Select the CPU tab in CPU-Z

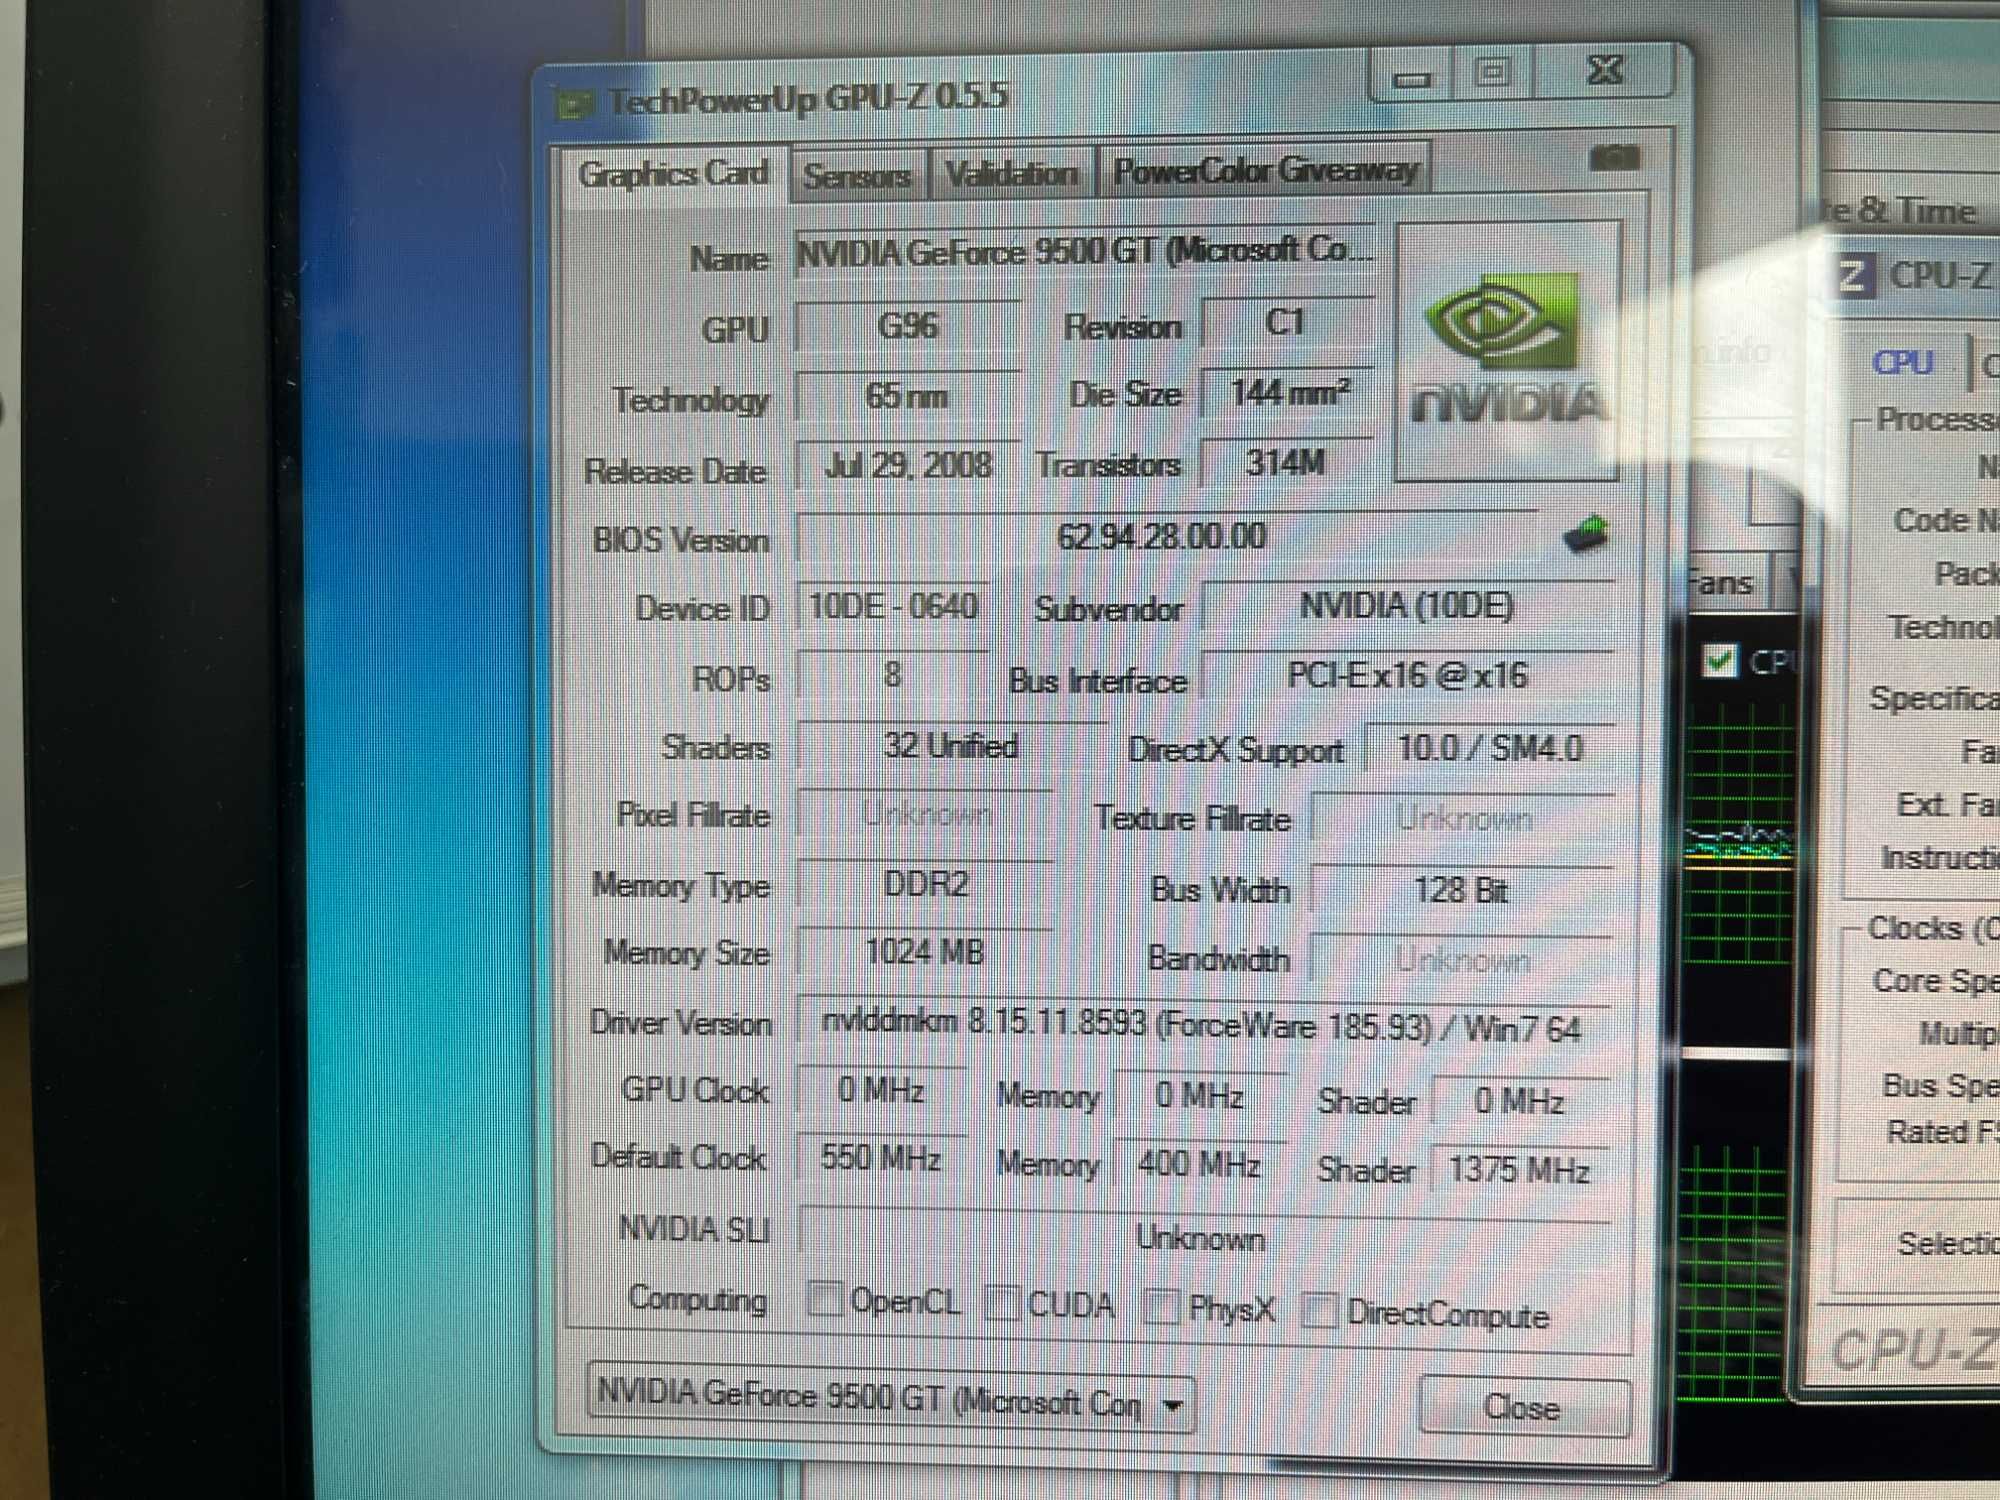pos(1902,362)
